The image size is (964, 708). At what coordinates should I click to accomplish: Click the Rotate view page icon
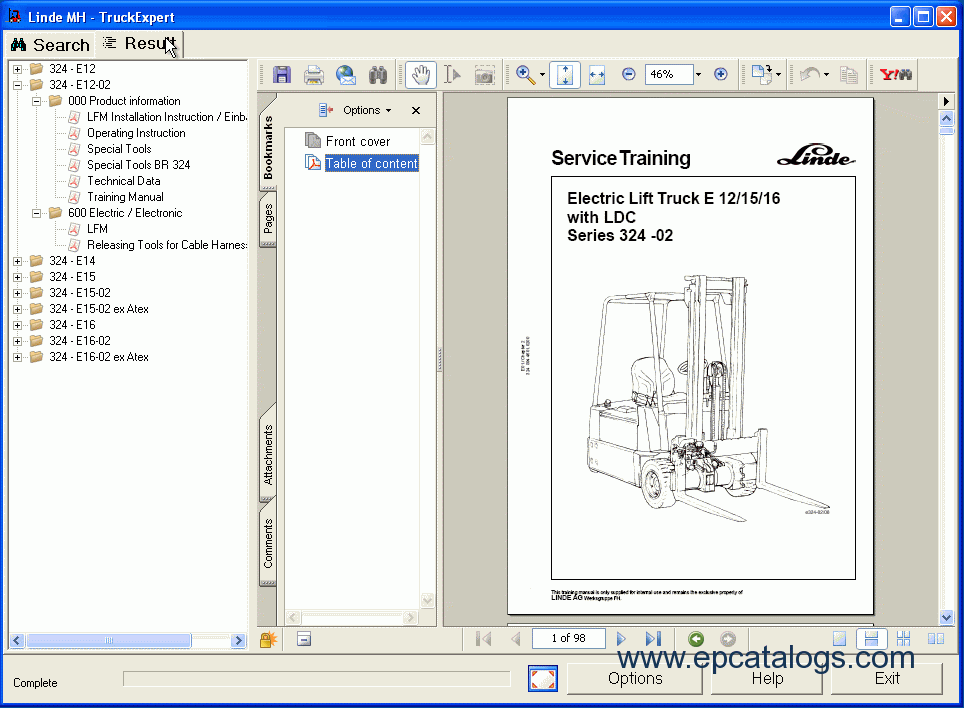pos(762,74)
